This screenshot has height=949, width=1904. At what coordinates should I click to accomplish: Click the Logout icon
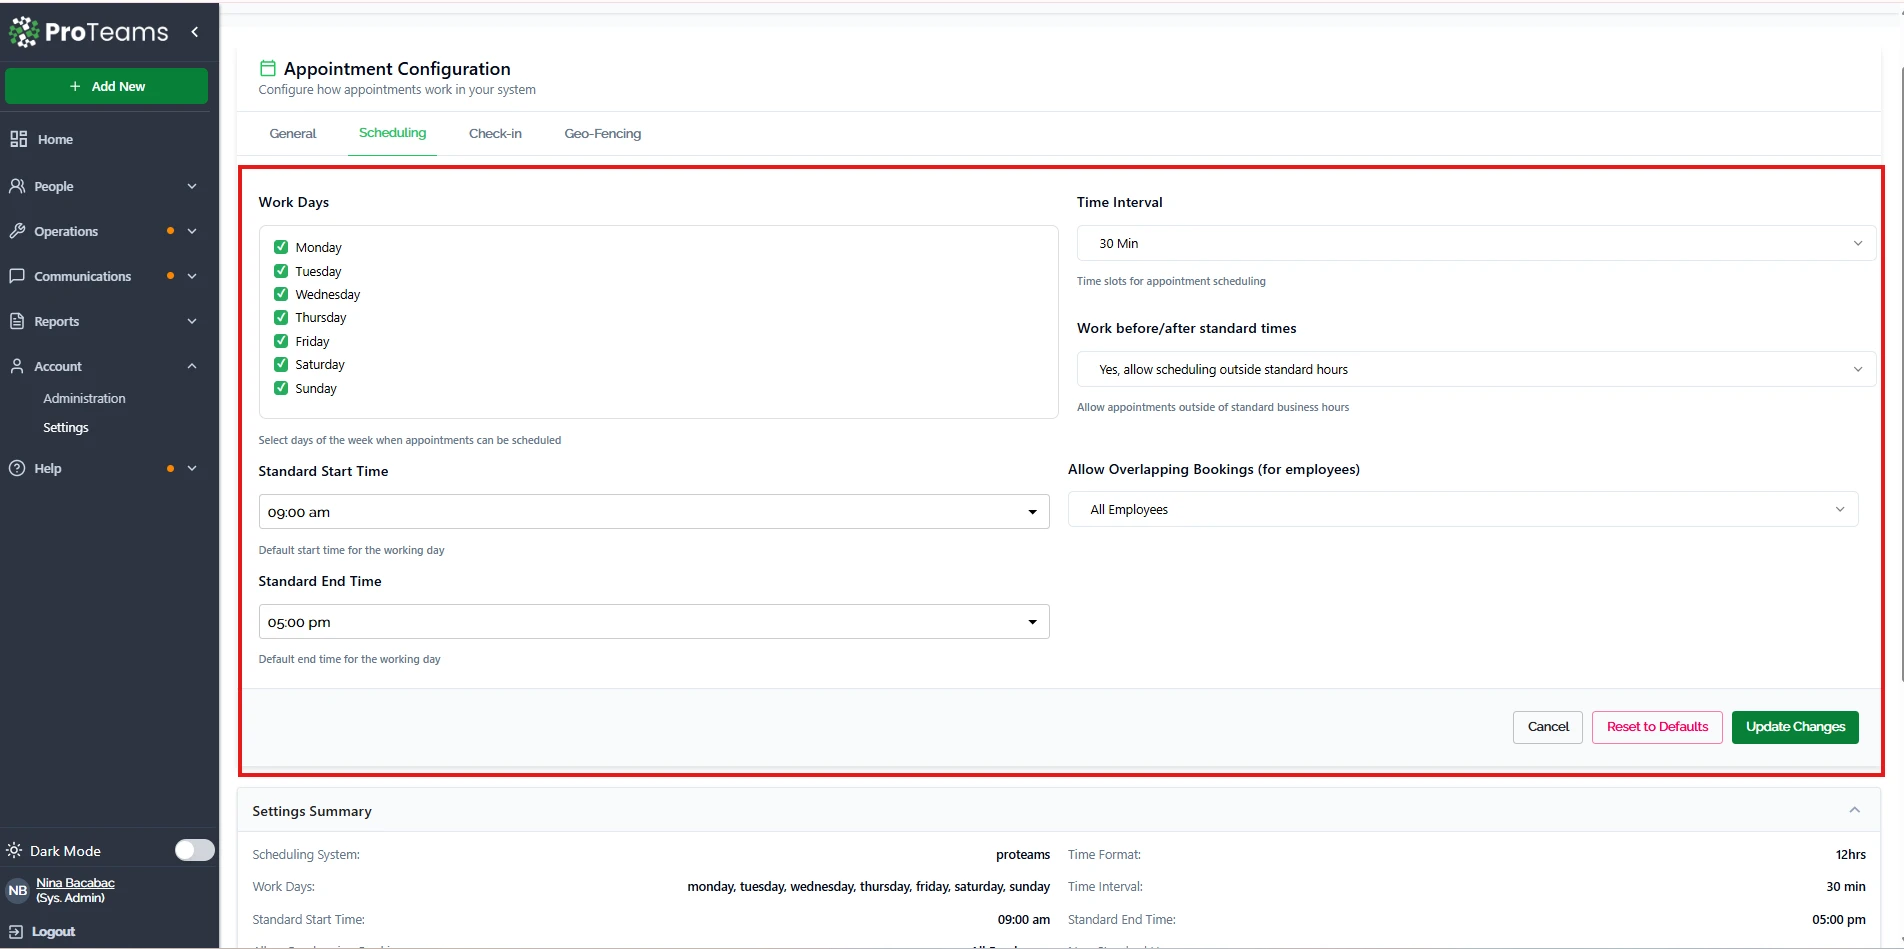click(16, 931)
